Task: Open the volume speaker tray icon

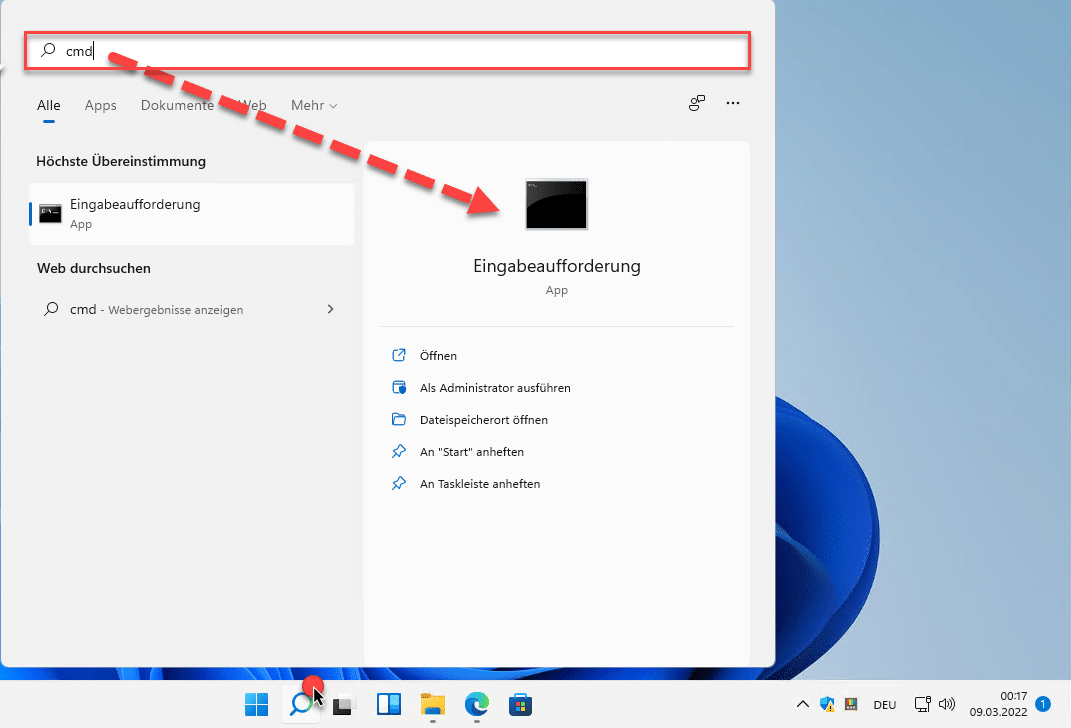Action: (947, 704)
